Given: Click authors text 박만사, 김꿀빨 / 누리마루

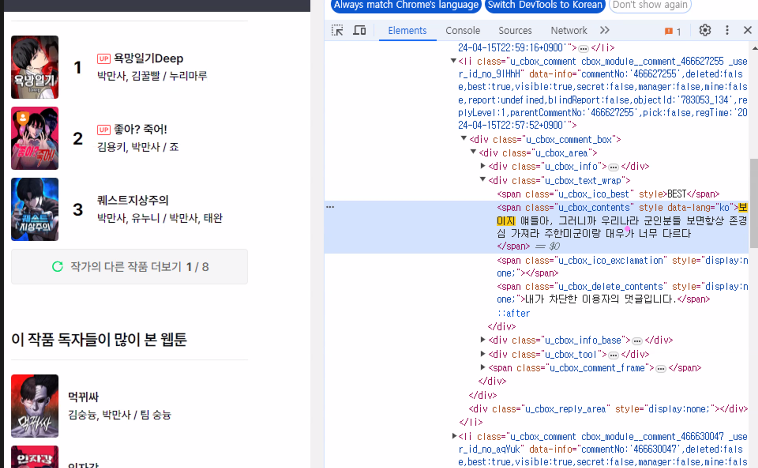Looking at the screenshot, I should [152, 76].
